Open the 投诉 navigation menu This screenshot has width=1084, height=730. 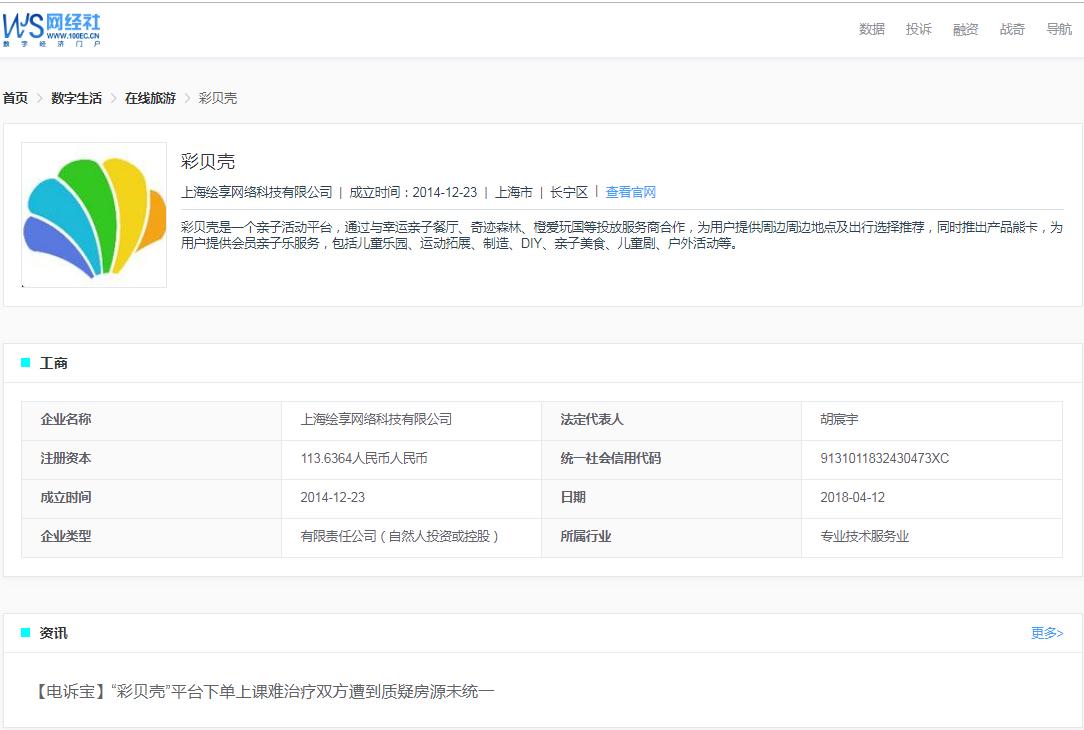coord(918,29)
